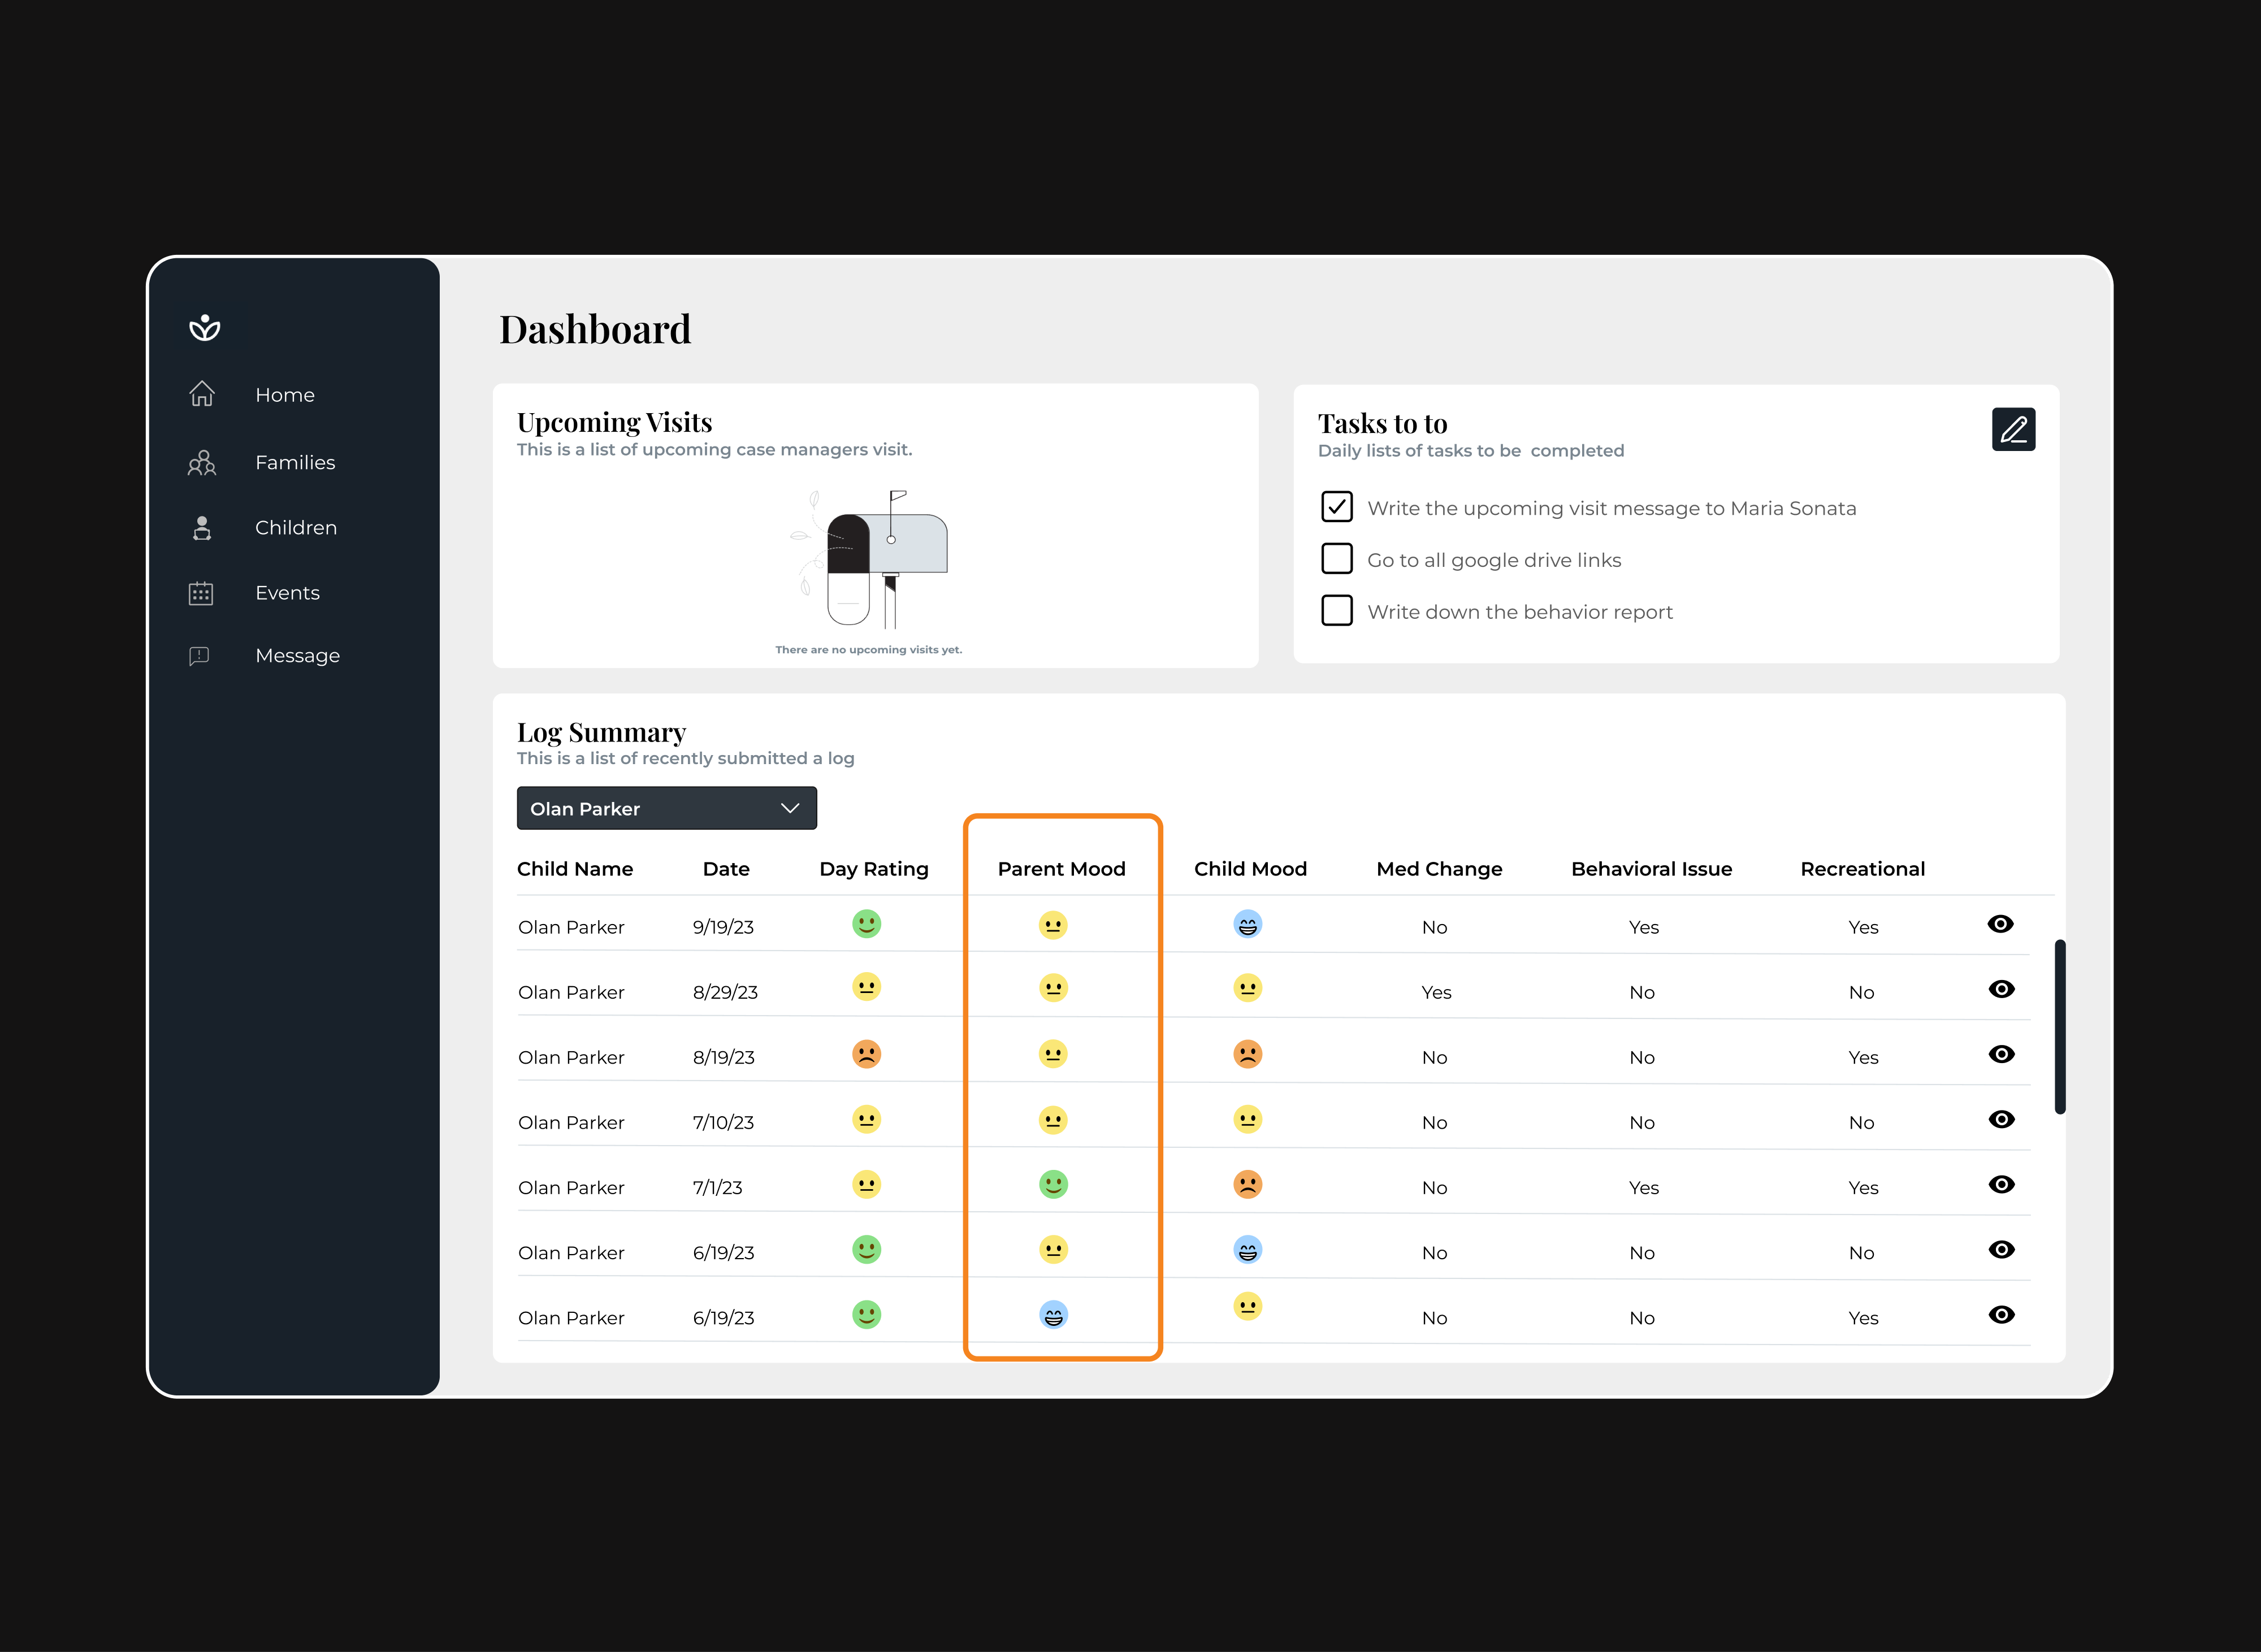View the 9/19/23 log via its eye icon
Viewport: 2261px width, 1652px height.
point(2000,924)
